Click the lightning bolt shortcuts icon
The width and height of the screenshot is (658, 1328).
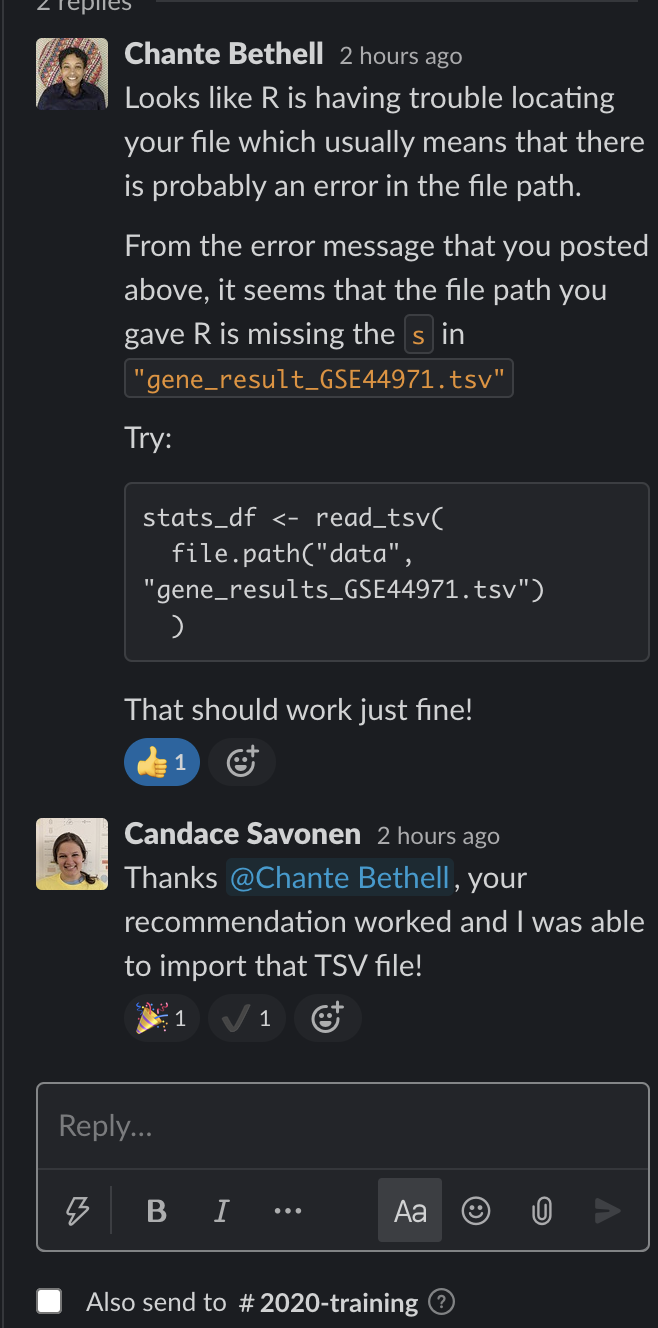coord(77,1211)
